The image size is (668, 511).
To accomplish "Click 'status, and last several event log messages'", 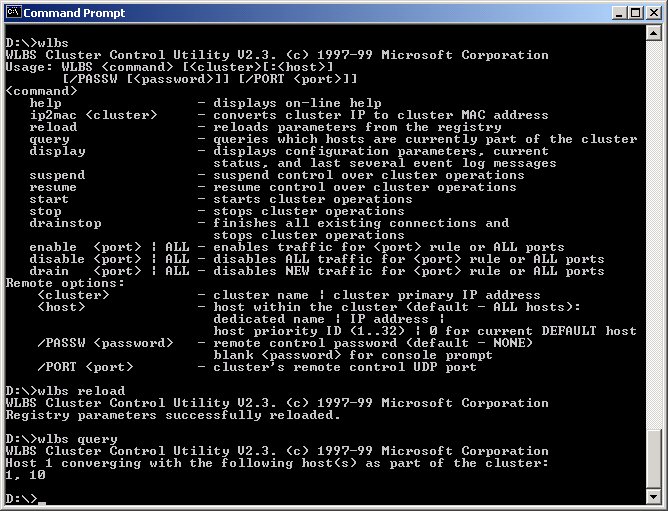I will [x=385, y=163].
